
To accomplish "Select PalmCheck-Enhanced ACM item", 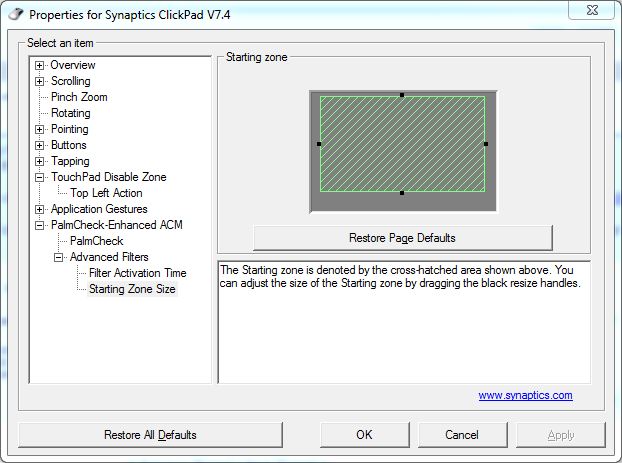I will pos(117,225).
